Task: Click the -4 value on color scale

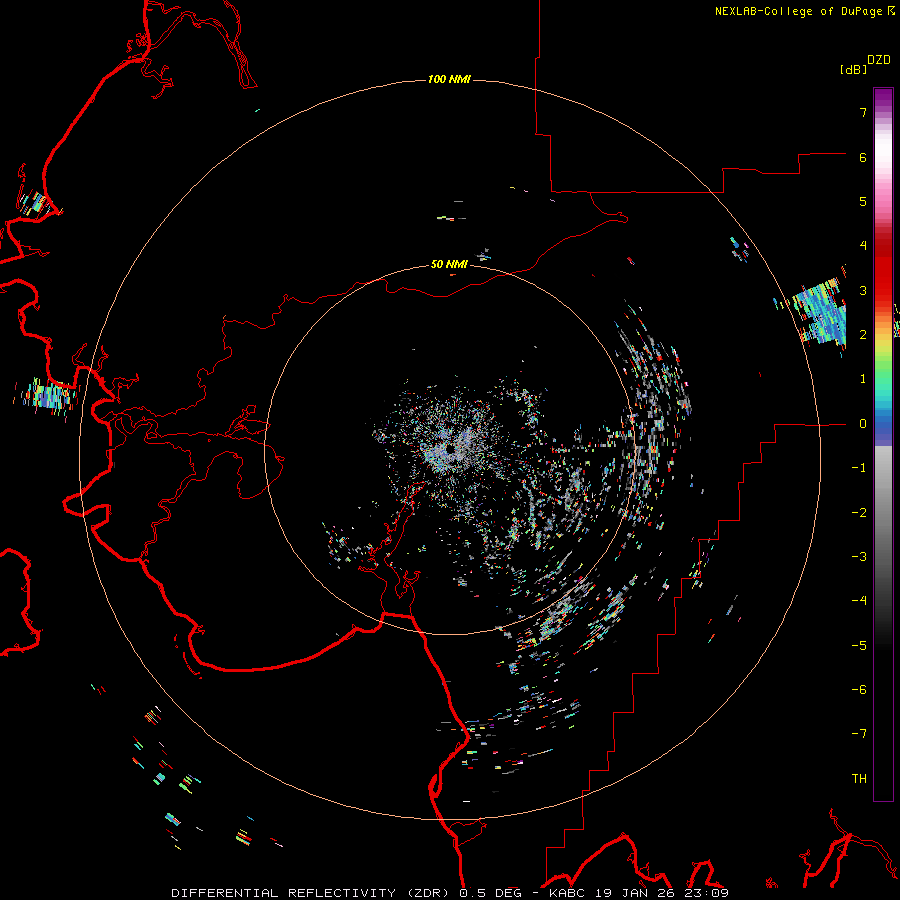Action: tap(859, 601)
